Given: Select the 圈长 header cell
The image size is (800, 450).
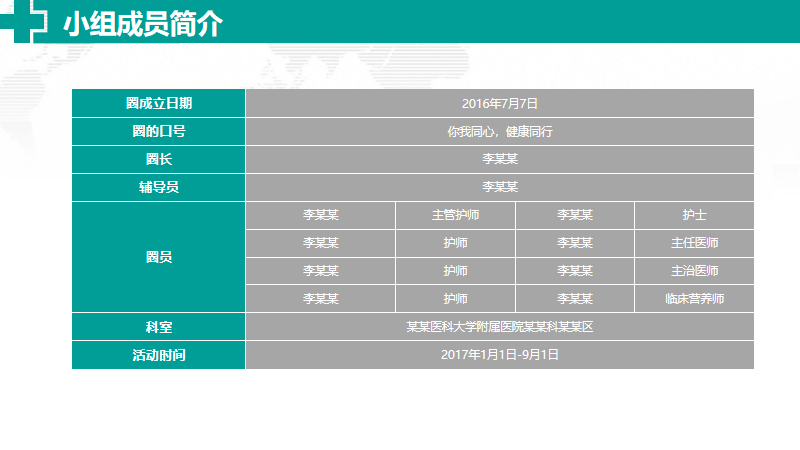Looking at the screenshot, I should point(159,159).
